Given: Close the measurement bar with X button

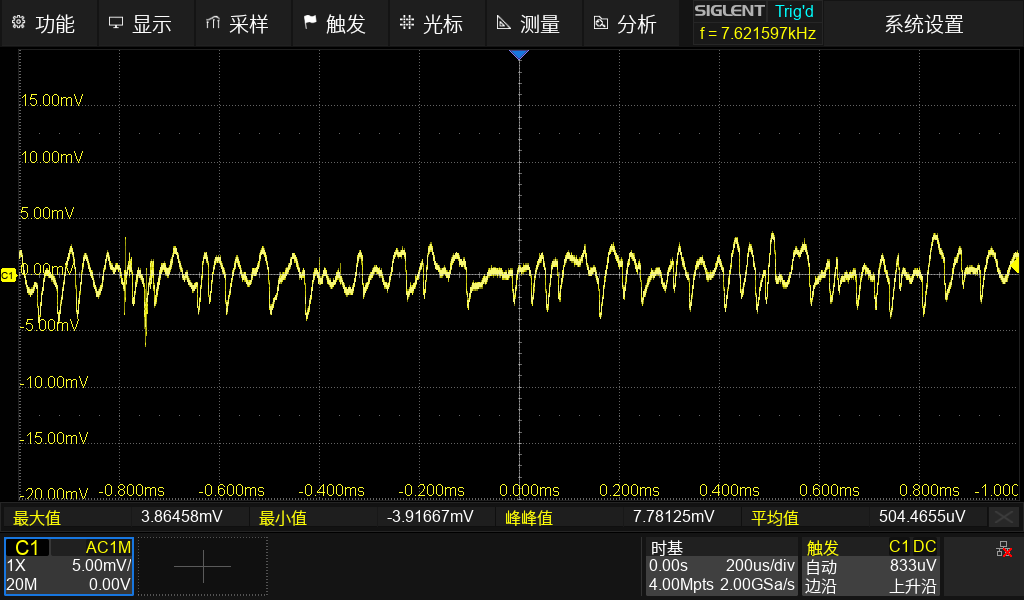Looking at the screenshot, I should pos(1004,517).
